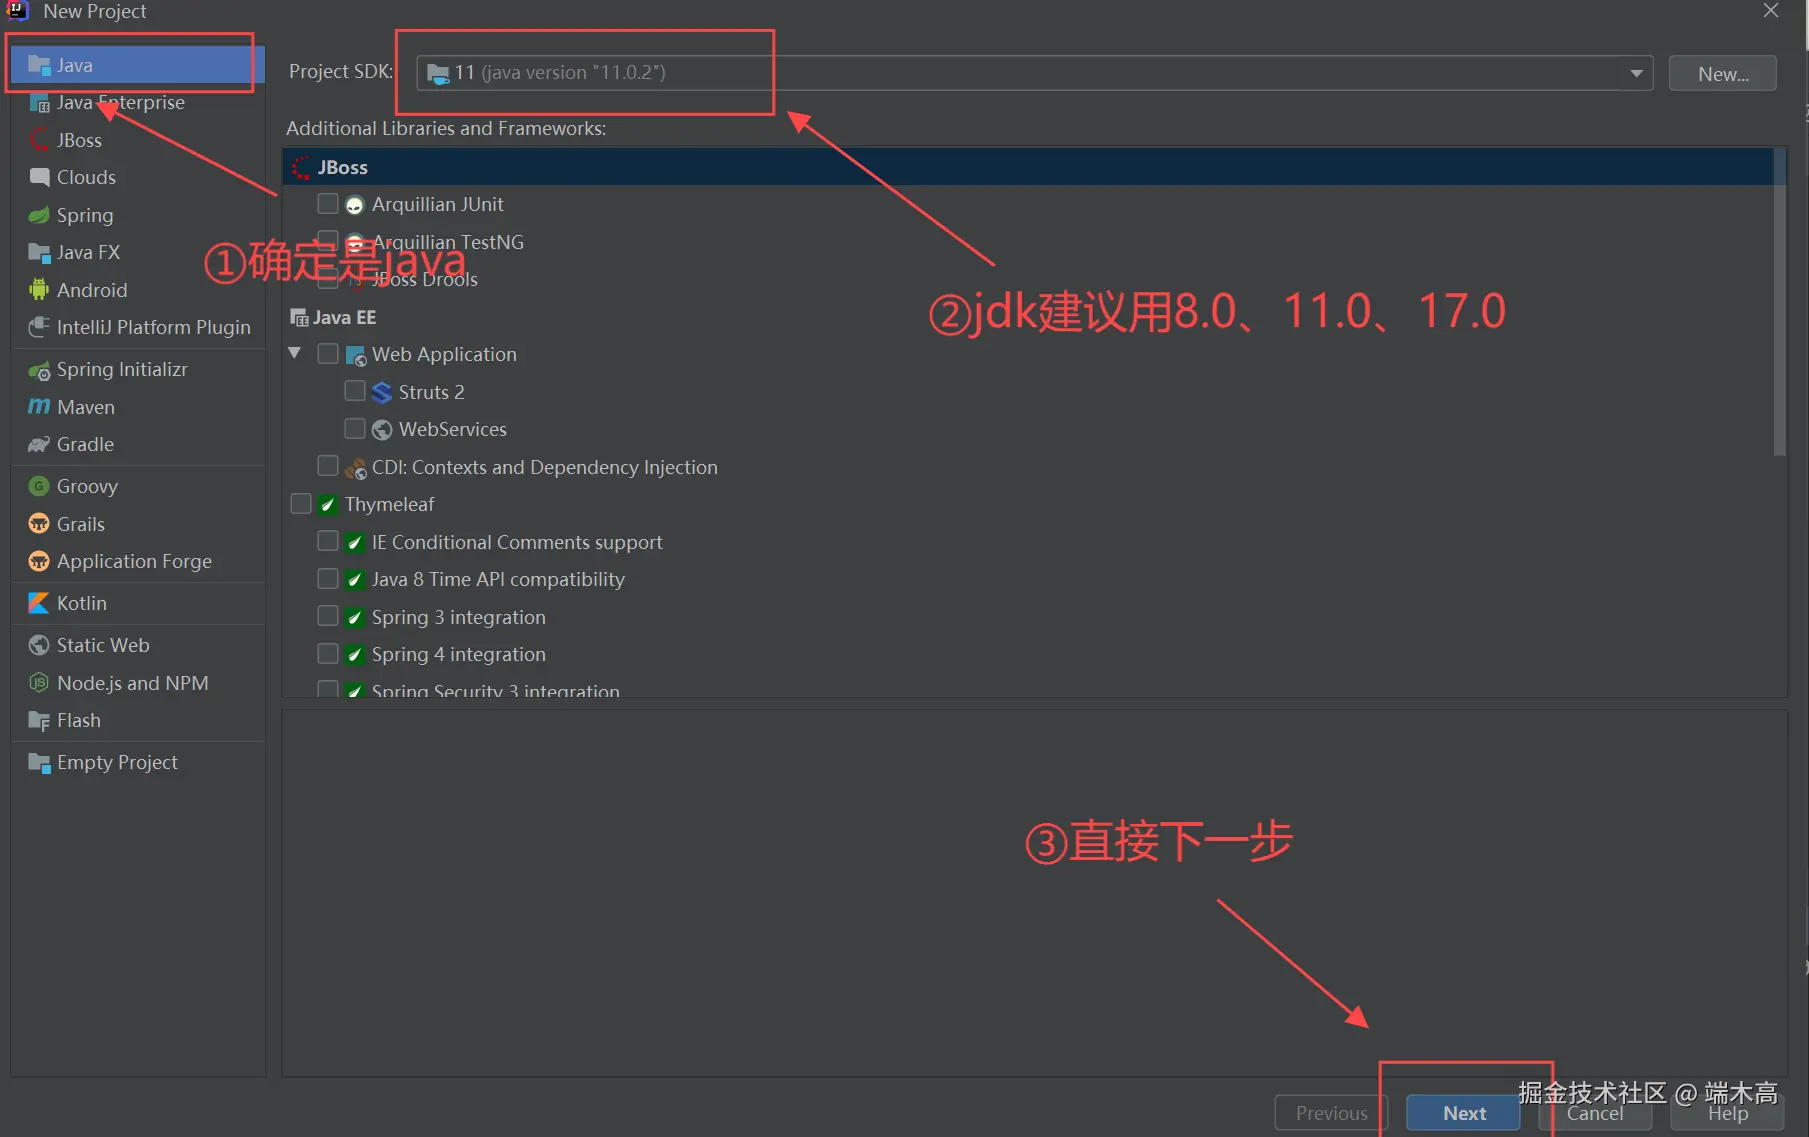Image resolution: width=1809 pixels, height=1137 pixels.
Task: Select the Maven project type icon
Action: tap(39, 407)
